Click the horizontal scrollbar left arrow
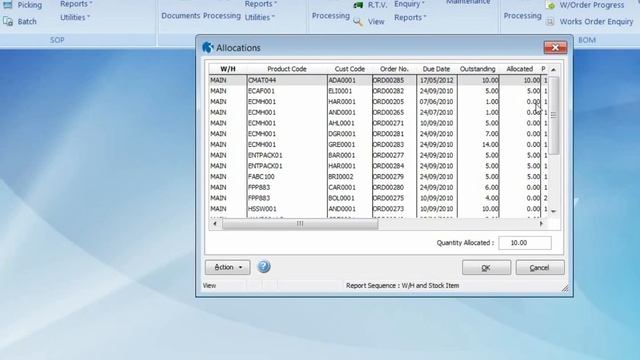The width and height of the screenshot is (640, 360). point(215,224)
